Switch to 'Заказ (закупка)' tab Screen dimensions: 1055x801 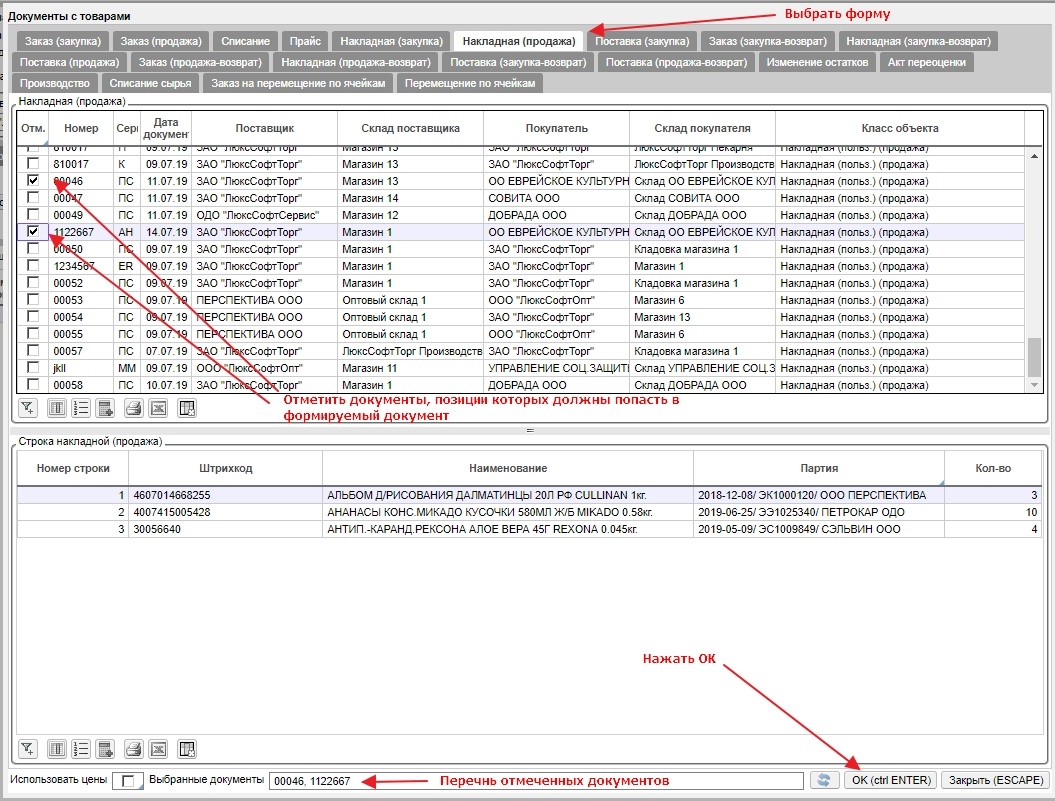62,41
